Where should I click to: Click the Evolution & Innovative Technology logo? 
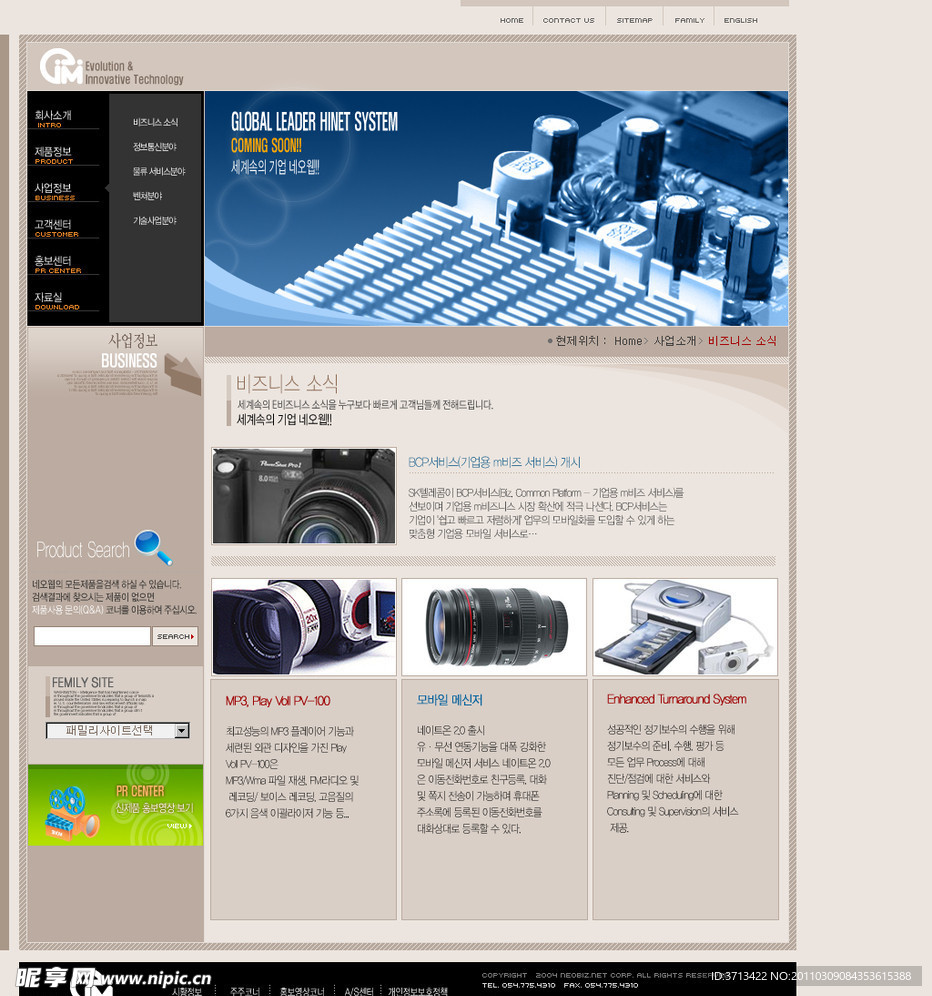coord(112,67)
